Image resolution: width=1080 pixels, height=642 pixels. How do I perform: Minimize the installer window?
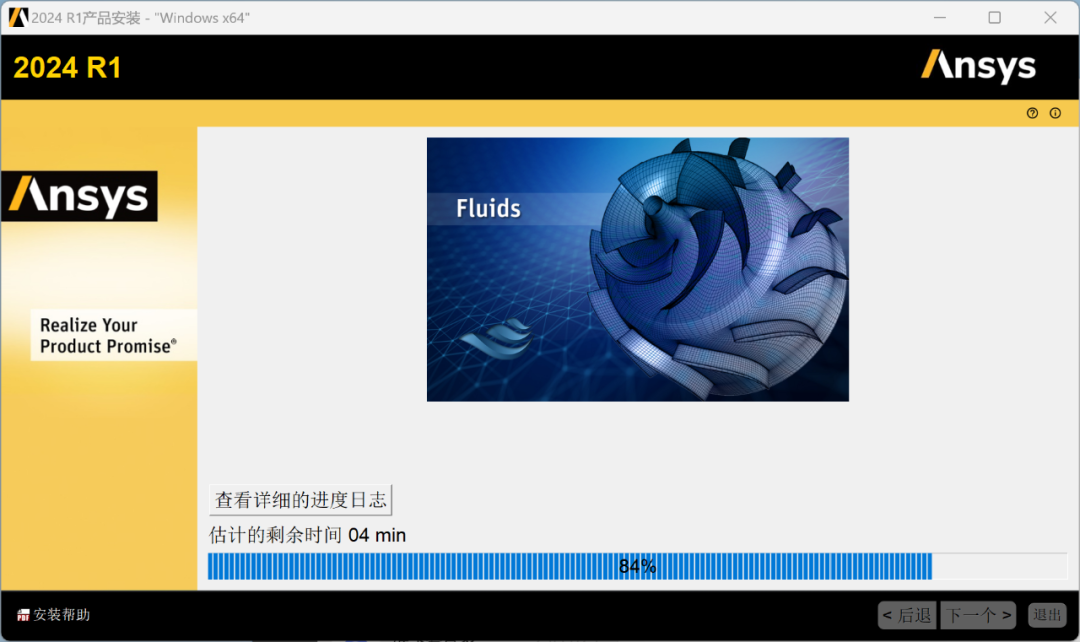[939, 17]
